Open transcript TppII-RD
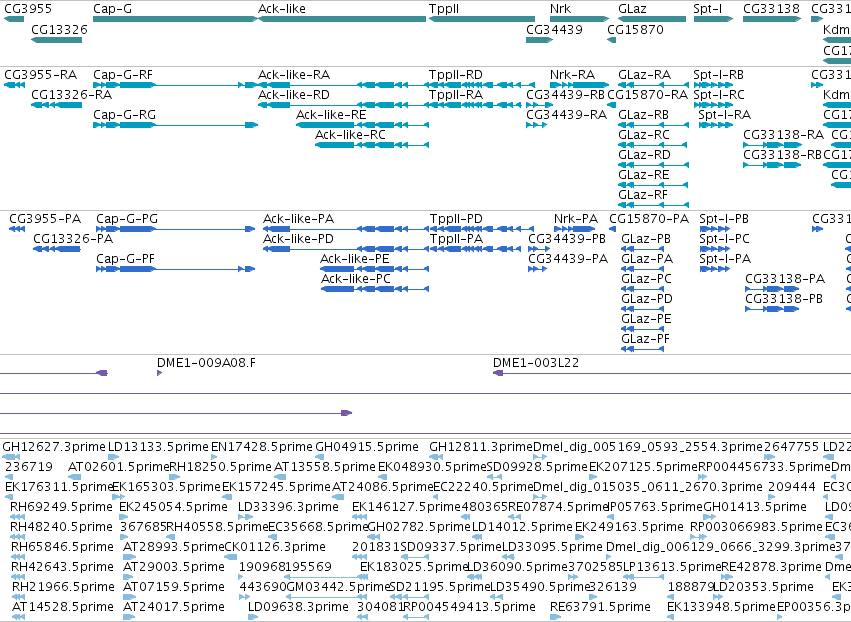Screen dimensions: 851x622 pyautogui.click(x=455, y=74)
